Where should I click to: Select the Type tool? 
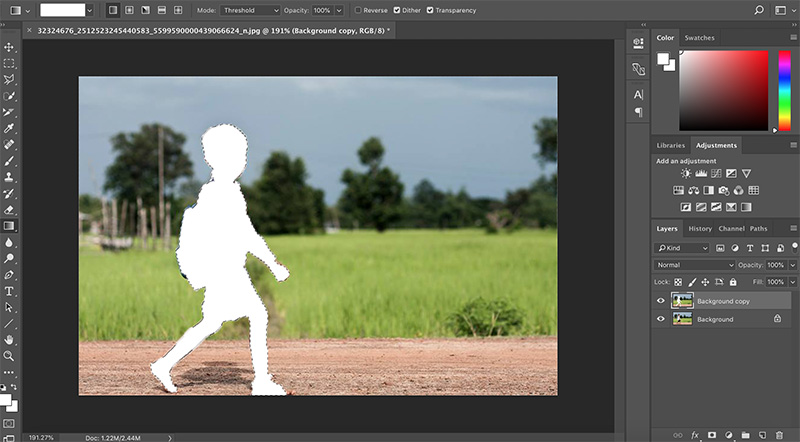[9, 291]
